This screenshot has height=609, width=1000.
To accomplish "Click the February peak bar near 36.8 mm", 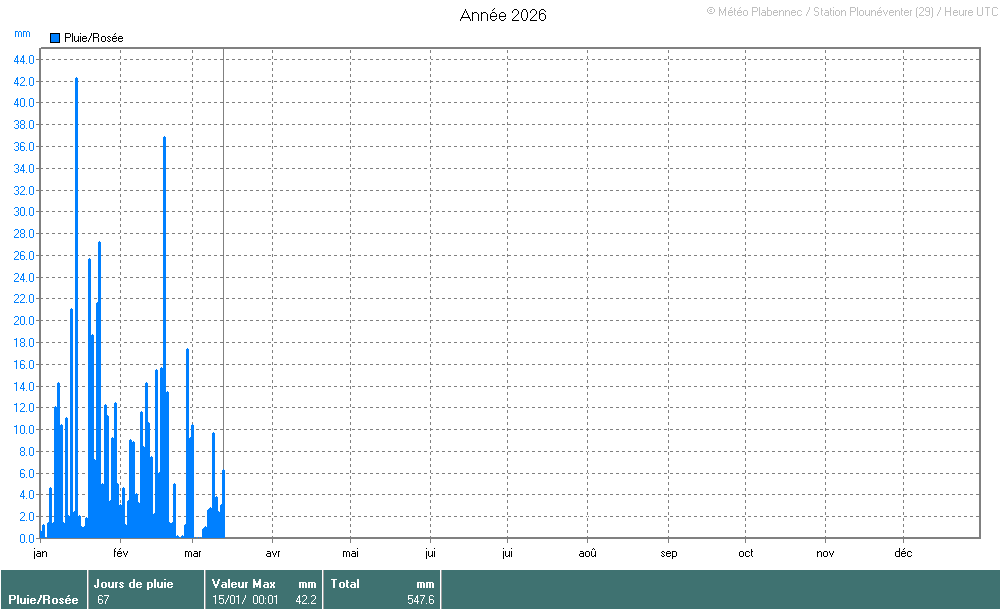I will (x=164, y=138).
